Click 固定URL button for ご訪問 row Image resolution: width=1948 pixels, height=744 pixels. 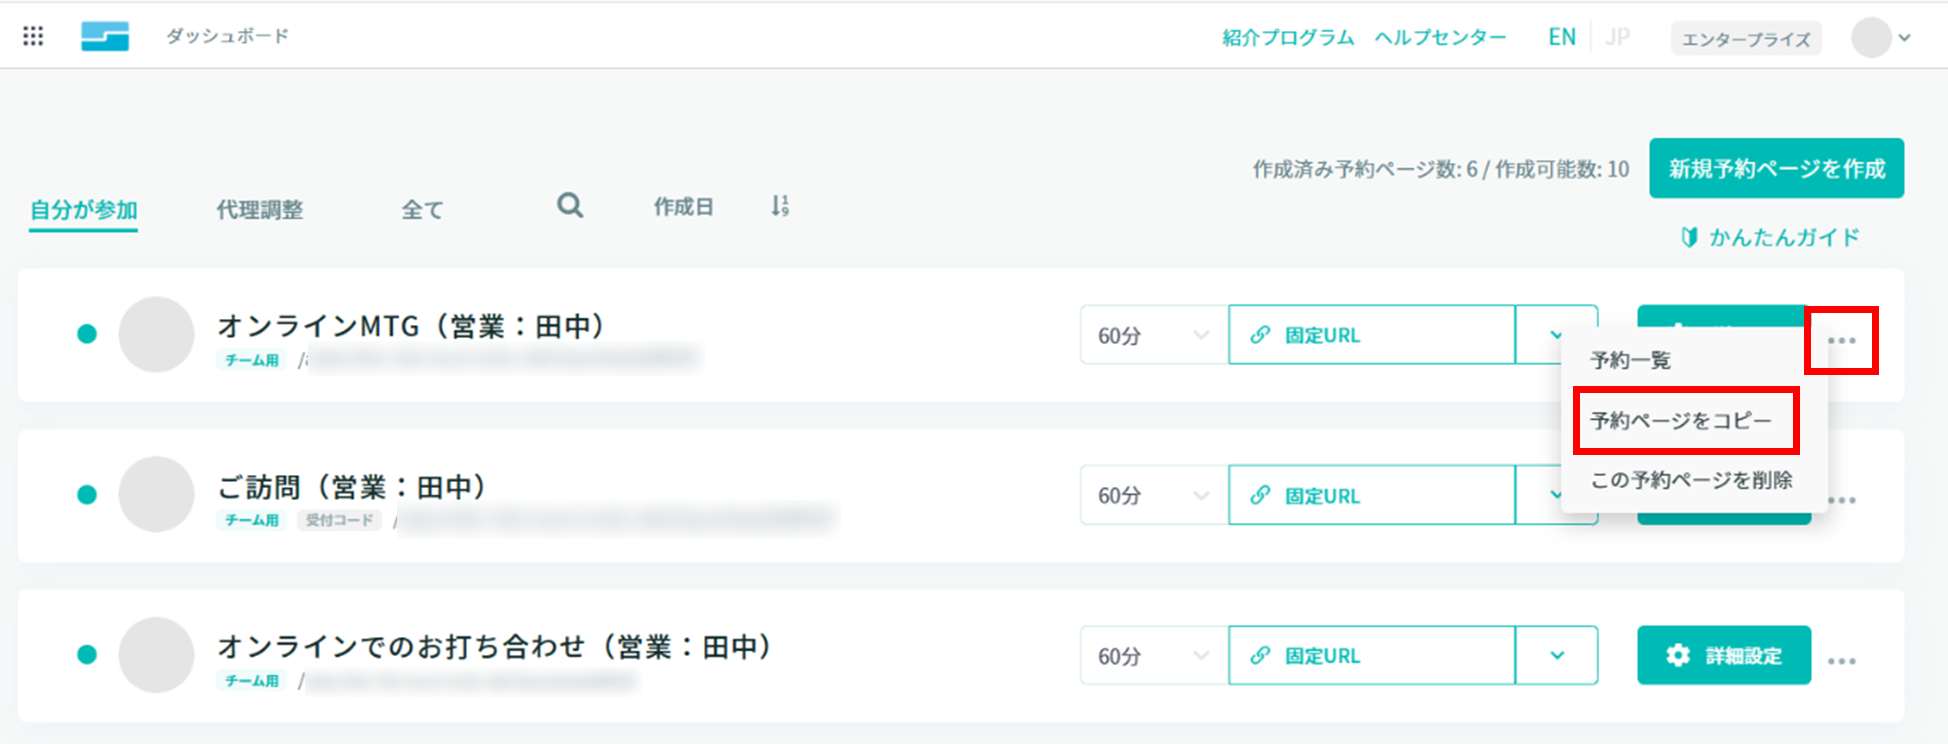1372,495
